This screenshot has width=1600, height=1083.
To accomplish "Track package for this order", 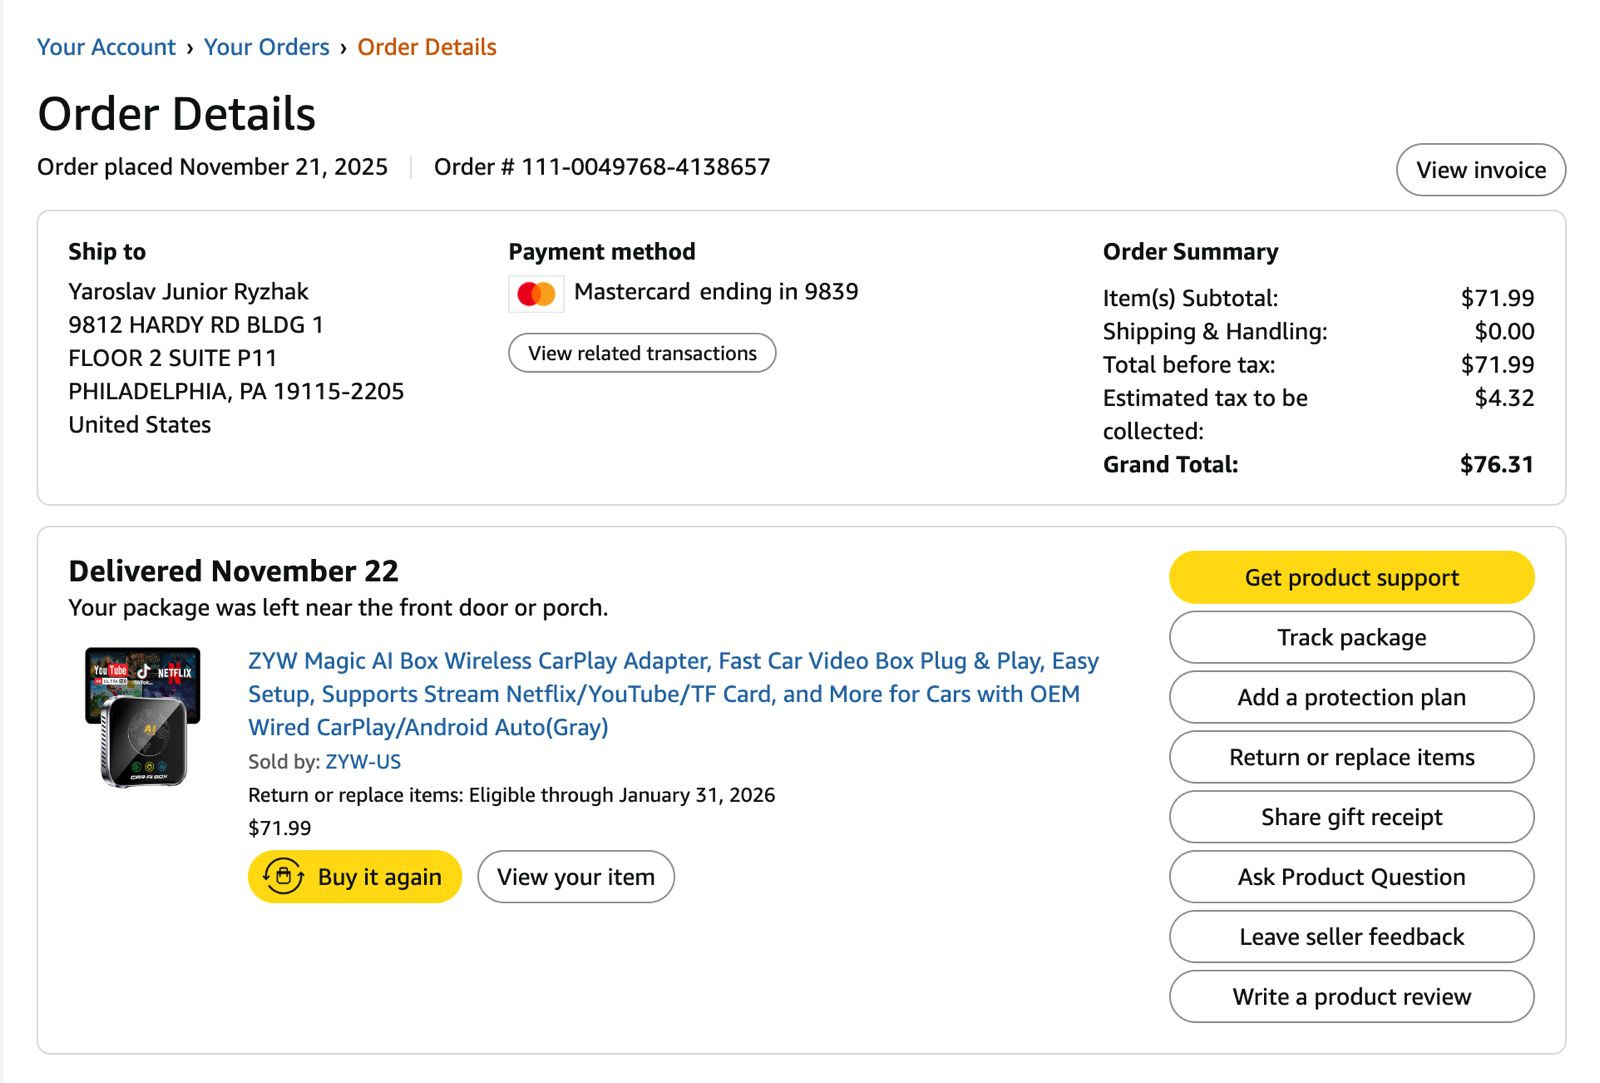I will pos(1352,637).
